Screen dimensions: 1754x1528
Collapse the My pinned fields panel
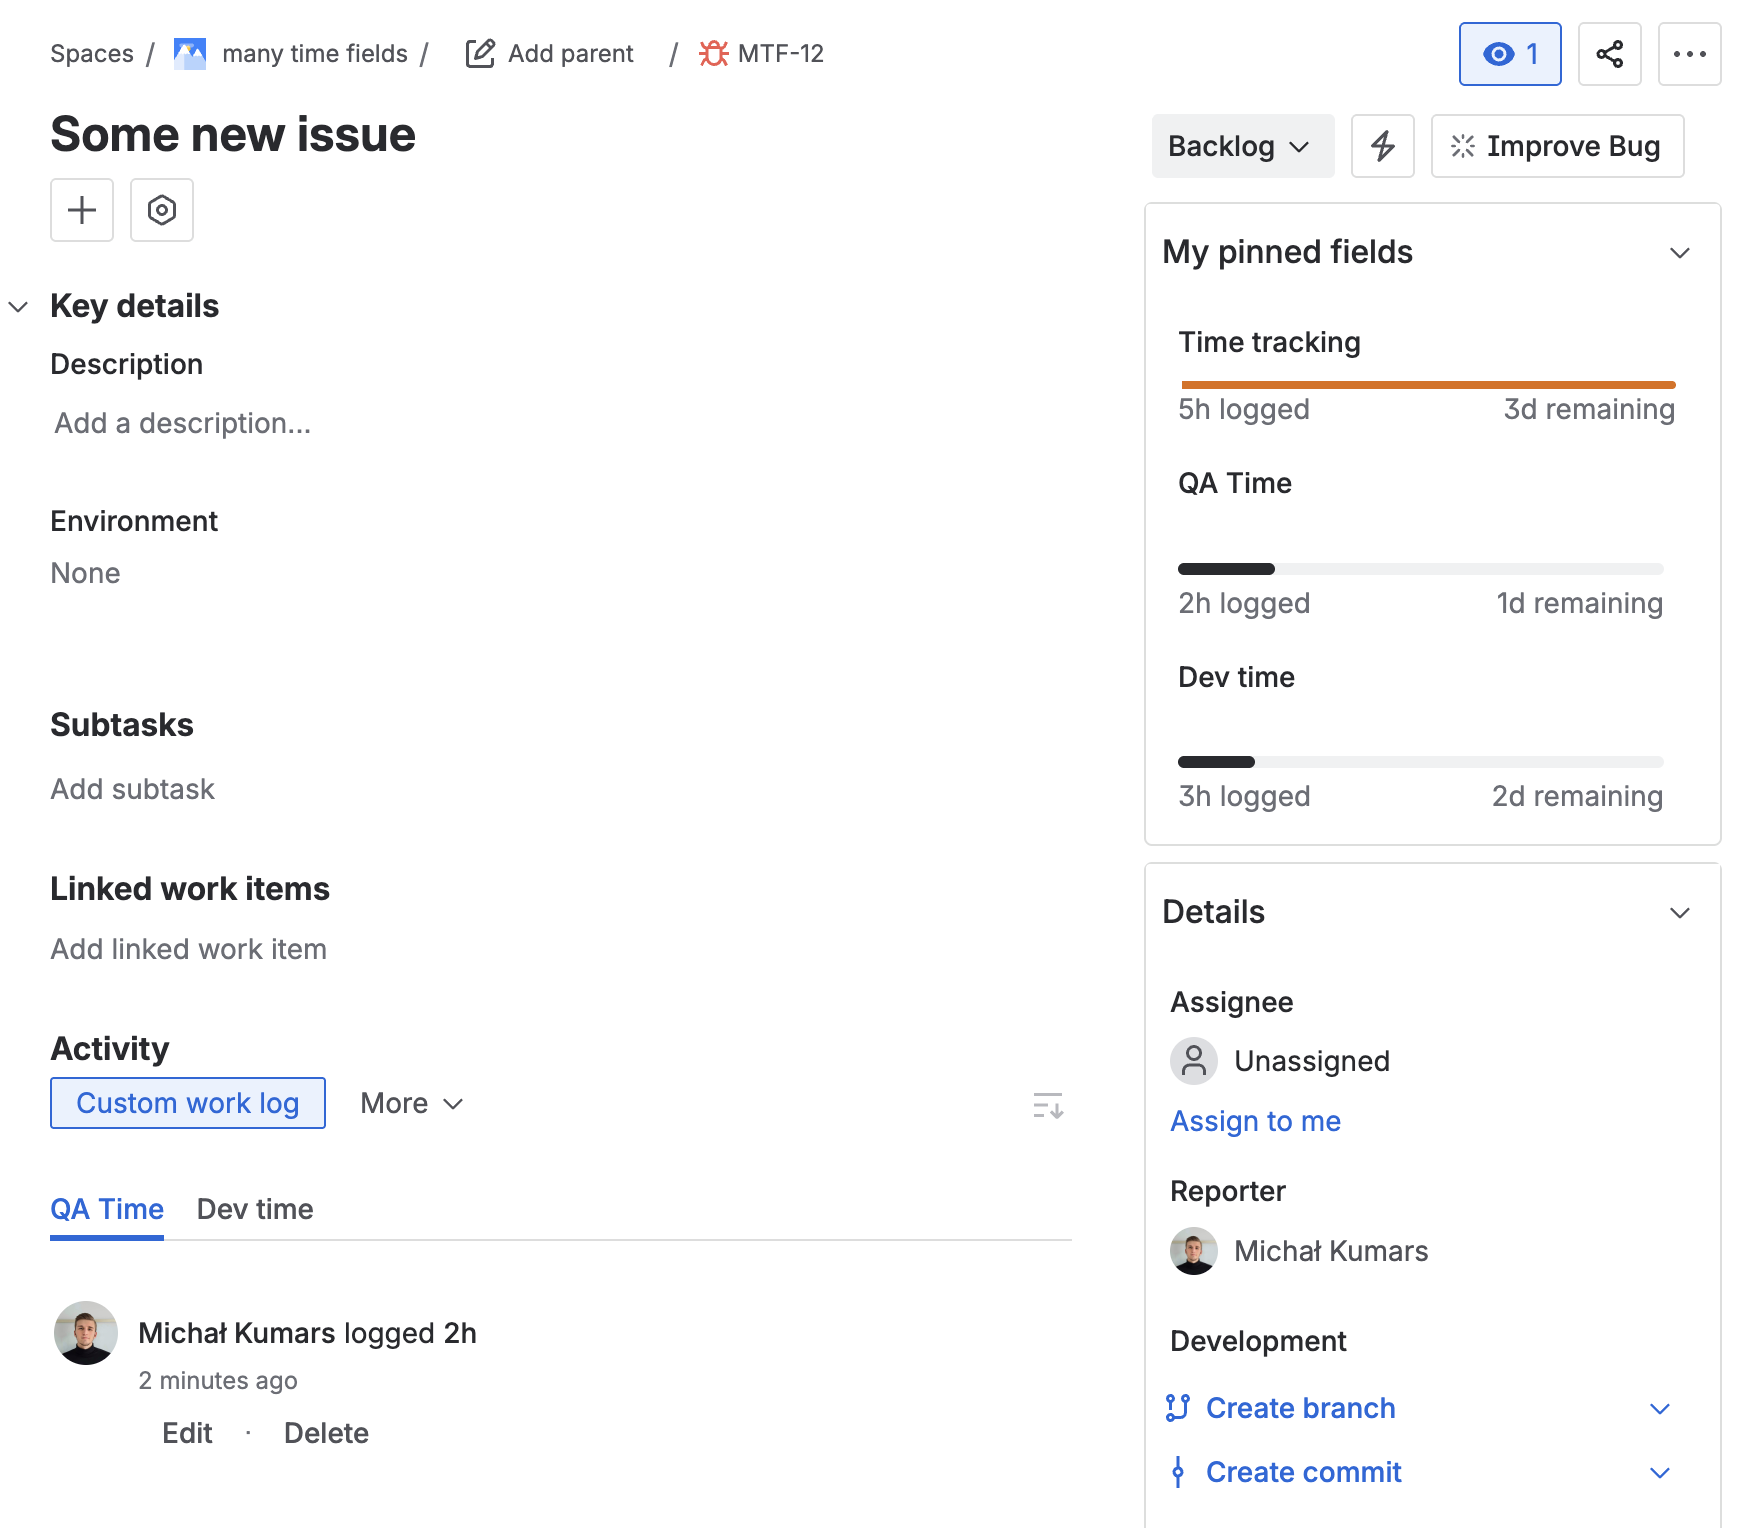tap(1678, 253)
